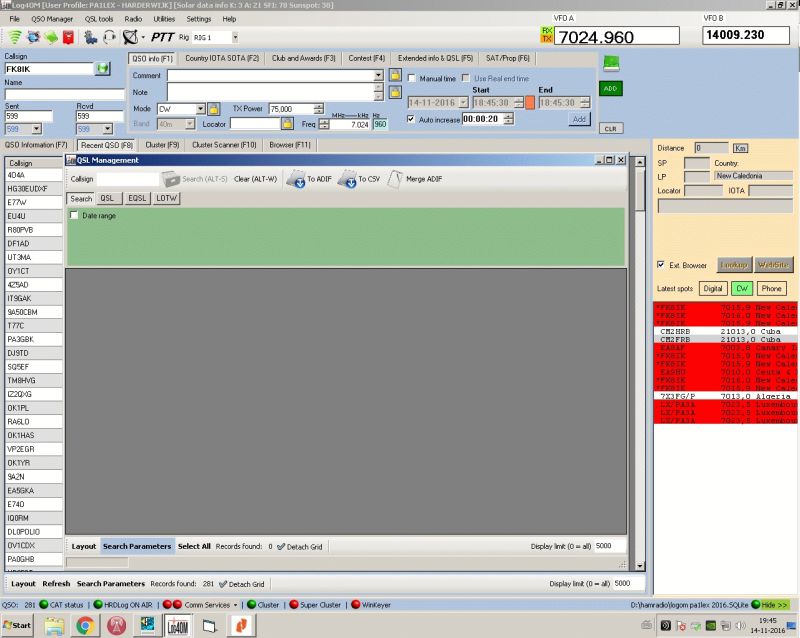
Task: Toggle the Phone latest spots filter
Action: 771,288
